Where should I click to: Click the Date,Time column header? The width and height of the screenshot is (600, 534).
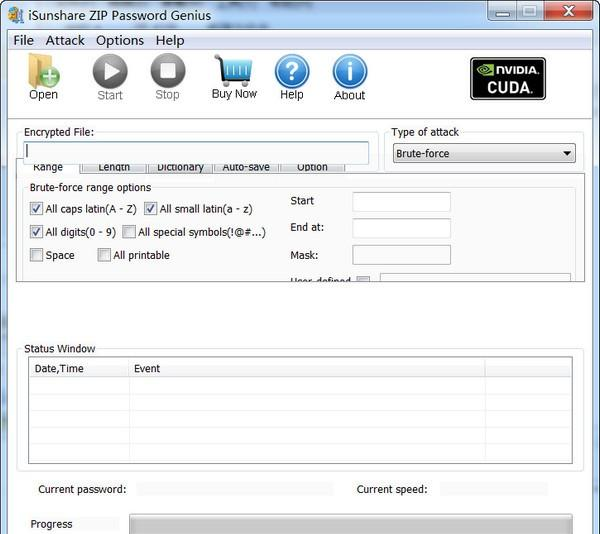point(79,368)
